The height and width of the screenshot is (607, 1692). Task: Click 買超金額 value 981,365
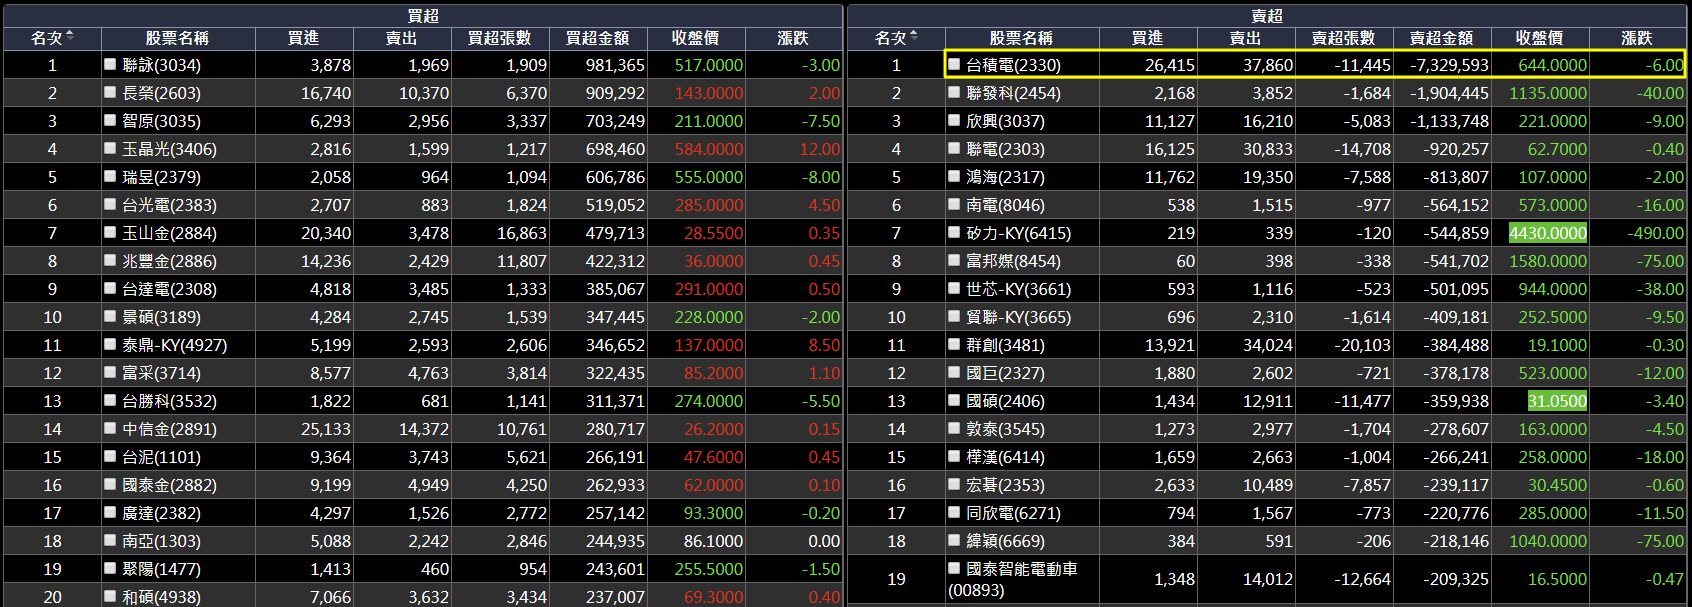[615, 65]
